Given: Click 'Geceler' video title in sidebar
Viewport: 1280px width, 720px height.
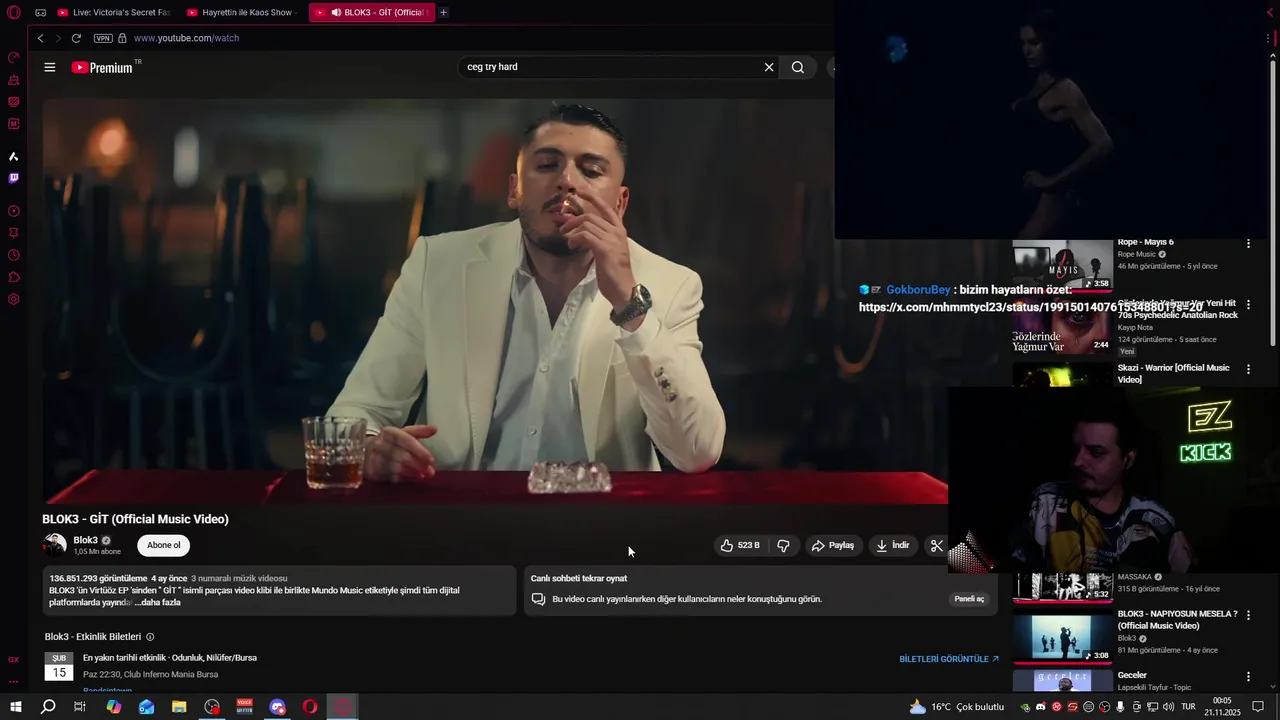Looking at the screenshot, I should pyautogui.click(x=1132, y=675).
